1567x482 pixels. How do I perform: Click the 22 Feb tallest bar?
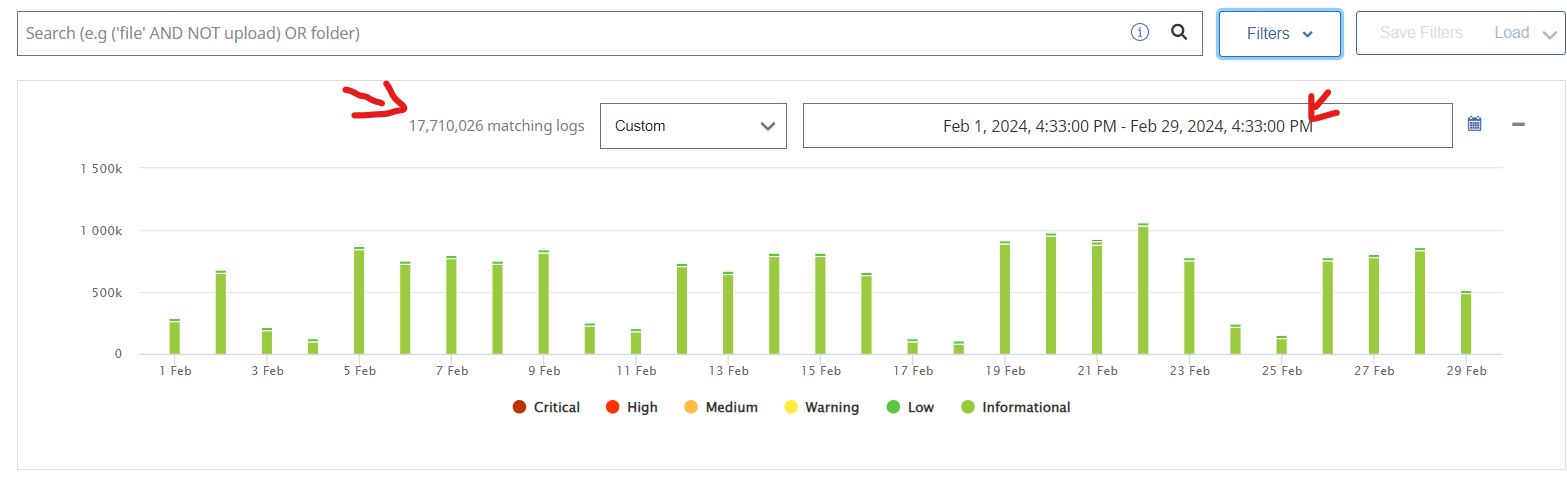1143,290
